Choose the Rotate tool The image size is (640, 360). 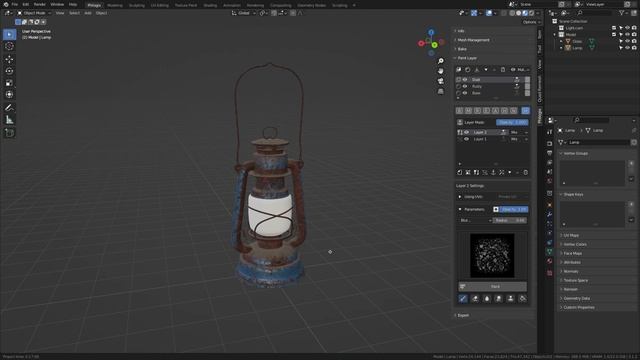coord(9,71)
